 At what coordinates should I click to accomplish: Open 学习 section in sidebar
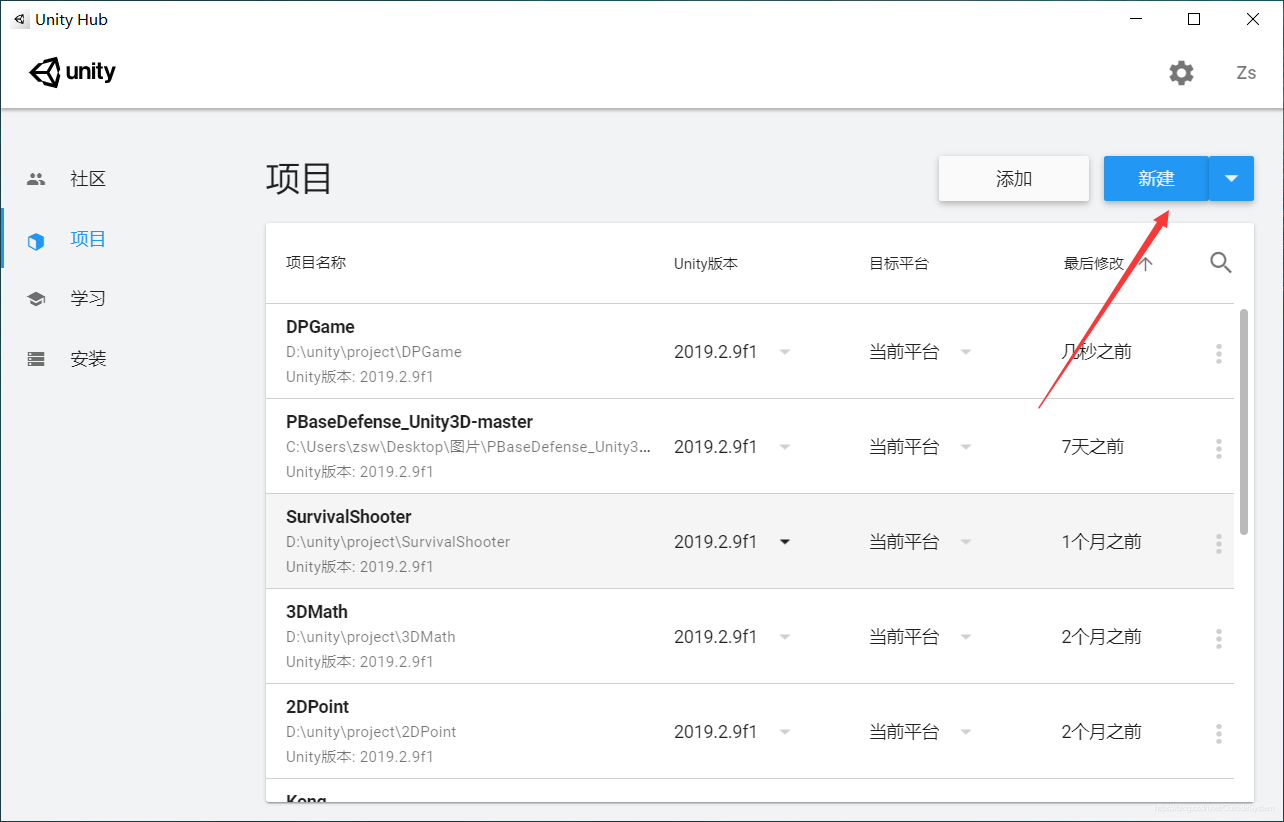tap(88, 299)
